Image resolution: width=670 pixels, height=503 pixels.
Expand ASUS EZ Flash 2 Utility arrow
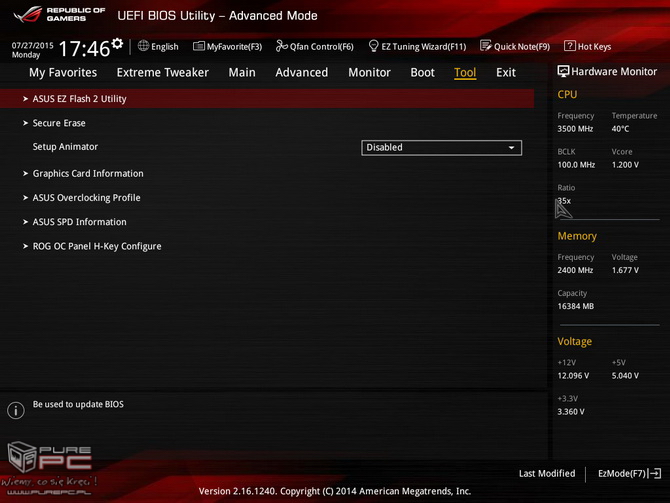point(25,99)
